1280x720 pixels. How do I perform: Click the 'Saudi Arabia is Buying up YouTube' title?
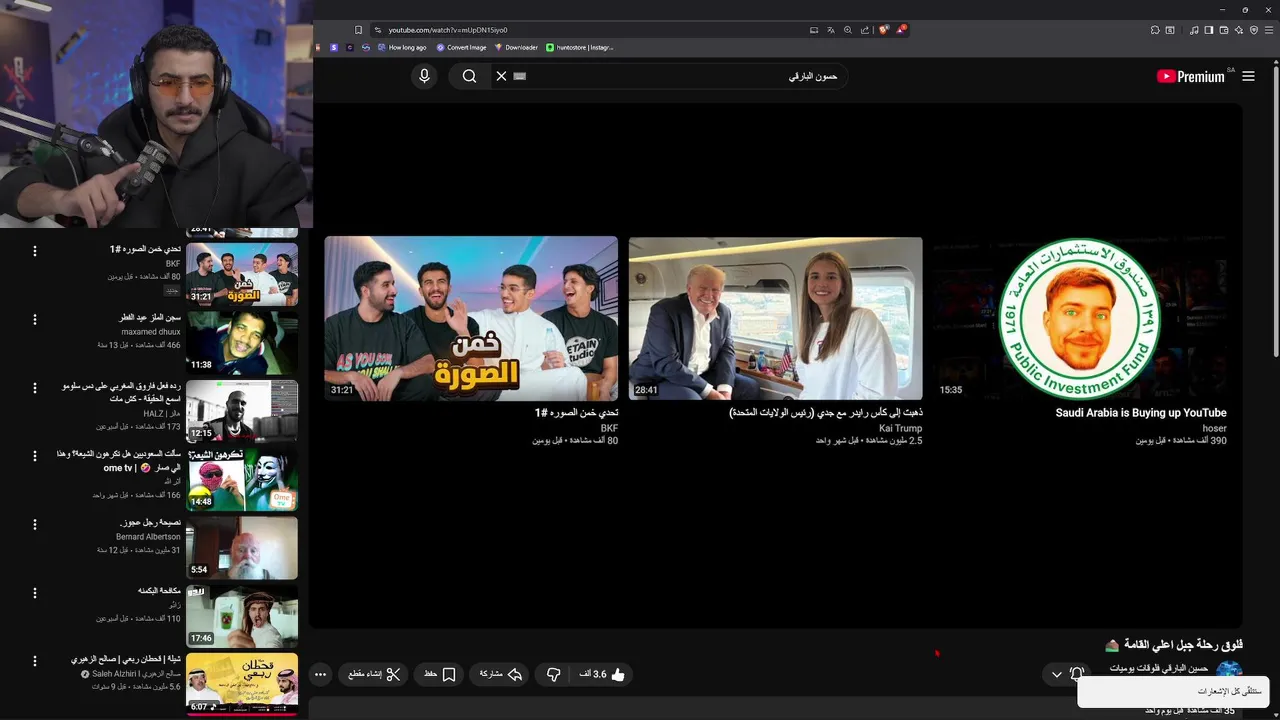[x=1141, y=413]
